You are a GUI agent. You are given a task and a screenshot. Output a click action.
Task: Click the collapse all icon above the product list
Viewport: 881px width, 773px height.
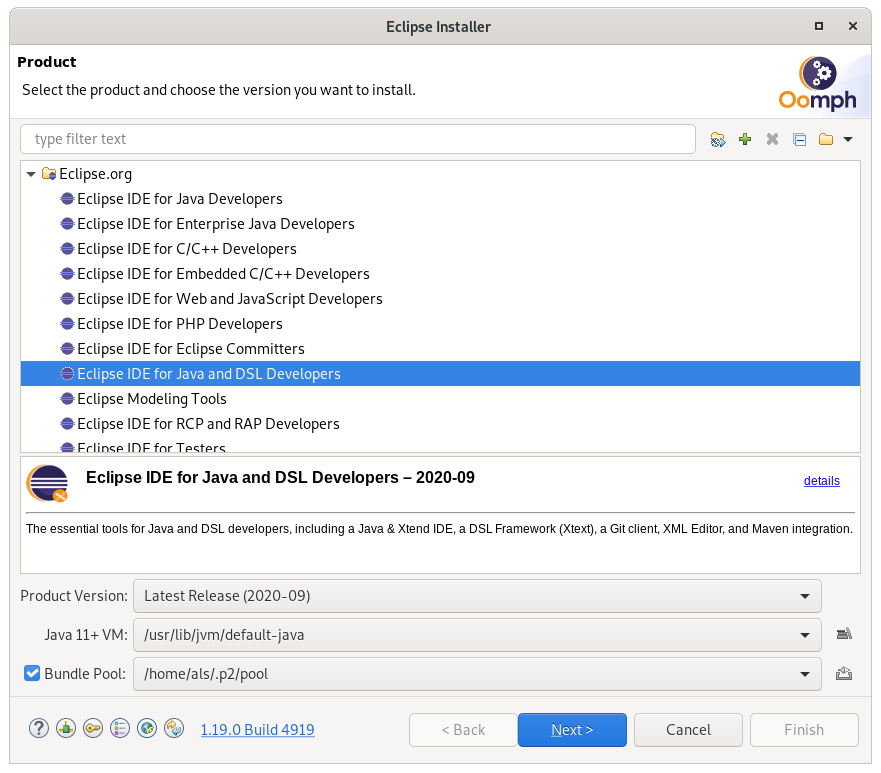click(x=799, y=140)
